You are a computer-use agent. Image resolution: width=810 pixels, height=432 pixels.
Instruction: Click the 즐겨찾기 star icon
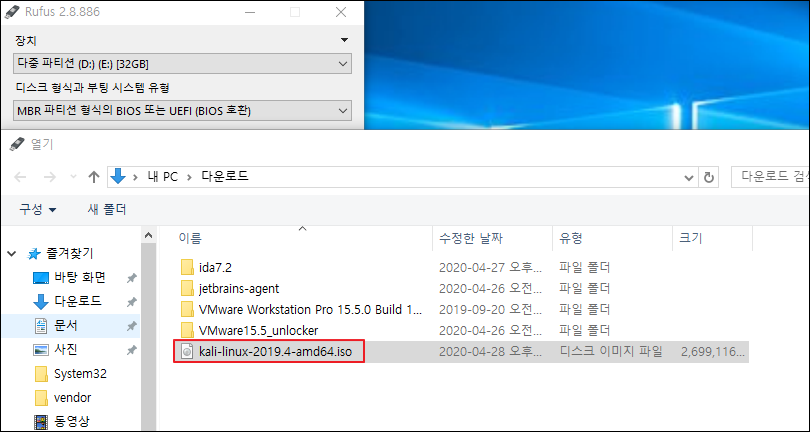tap(34, 254)
